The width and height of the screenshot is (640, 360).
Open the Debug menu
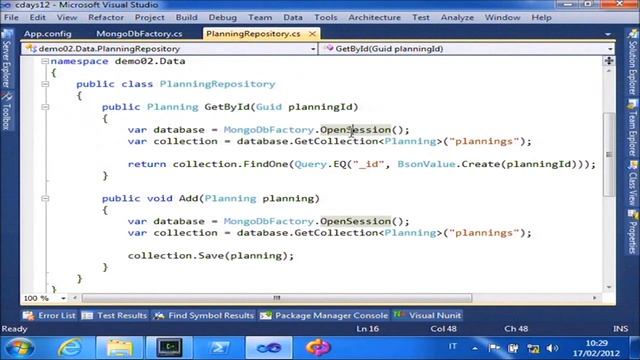222,18
